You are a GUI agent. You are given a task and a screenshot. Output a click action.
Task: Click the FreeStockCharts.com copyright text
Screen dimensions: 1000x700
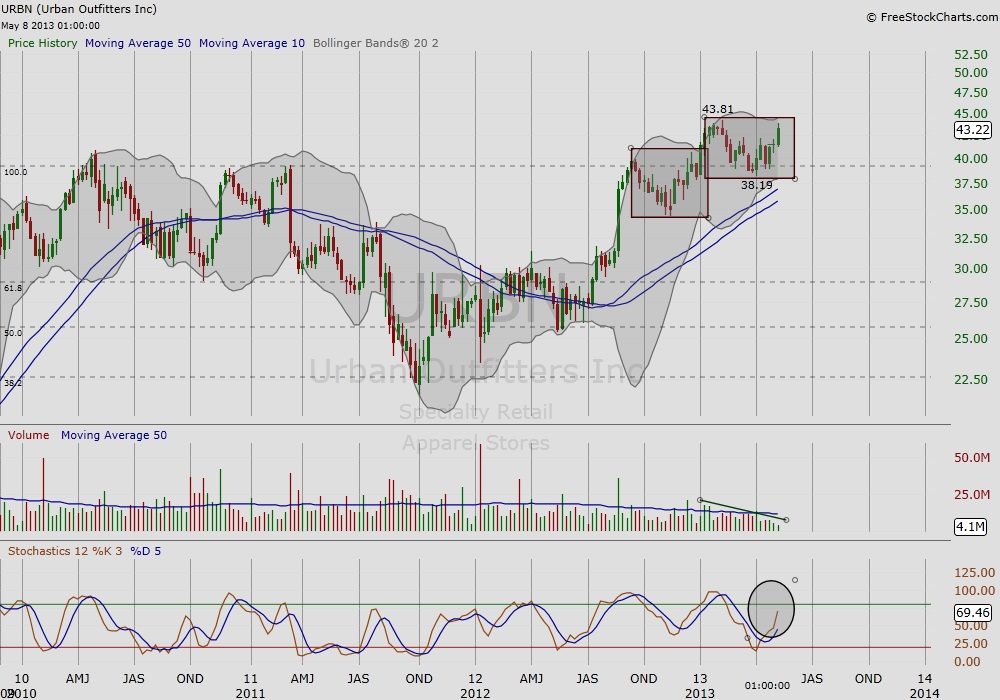click(x=932, y=17)
